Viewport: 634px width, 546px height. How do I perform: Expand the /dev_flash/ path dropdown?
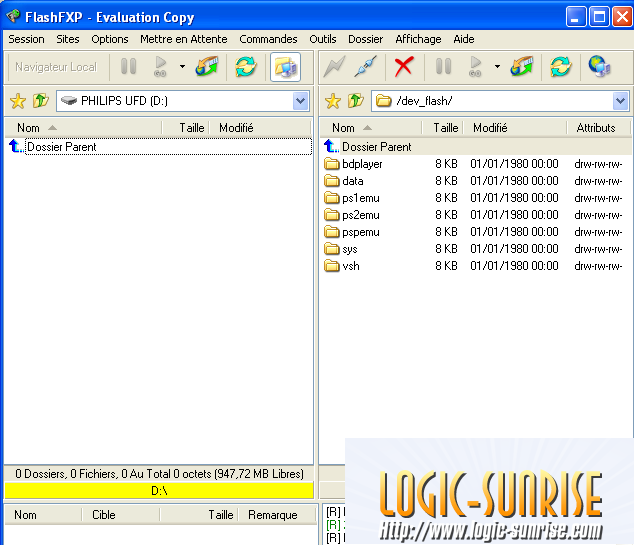tap(621, 101)
